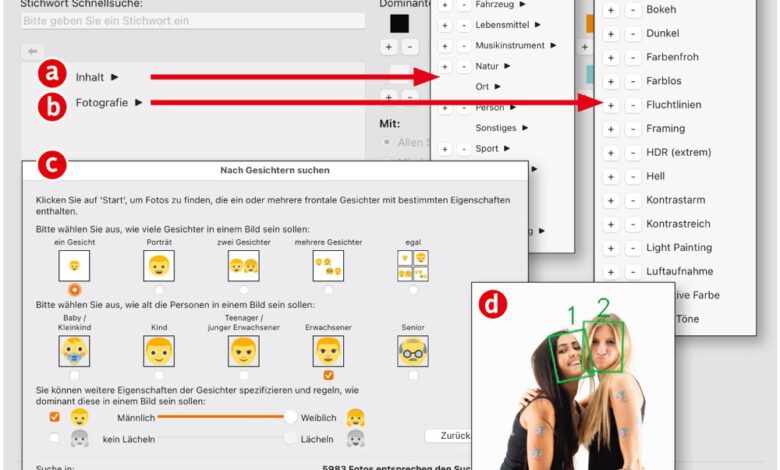Screen dimensions: 780x470
Task: Select the 'egal' faces icon
Action: coord(413,266)
